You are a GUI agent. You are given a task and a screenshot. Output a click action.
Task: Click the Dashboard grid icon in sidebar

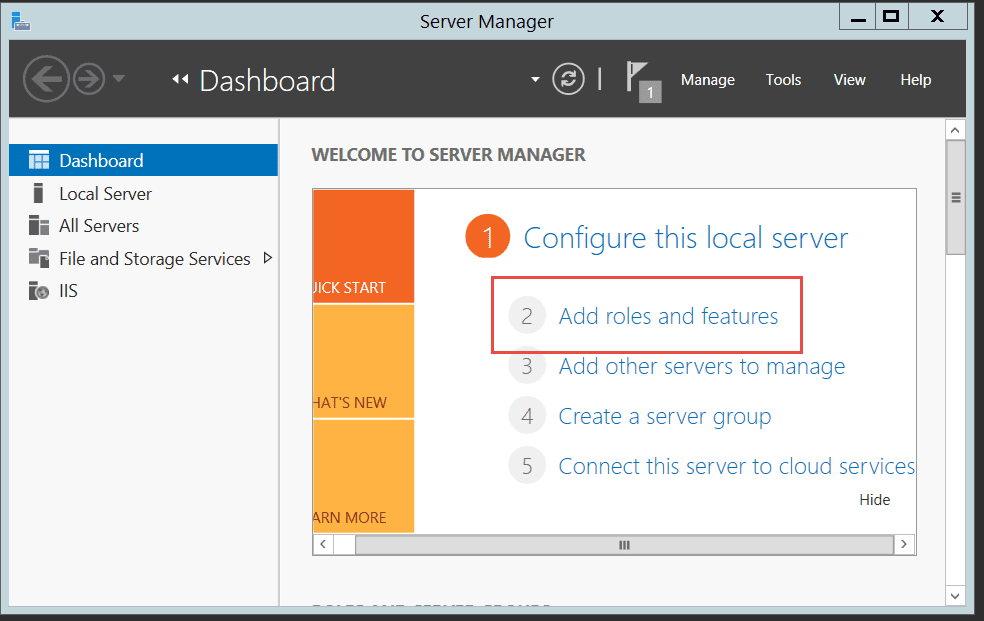coord(39,161)
